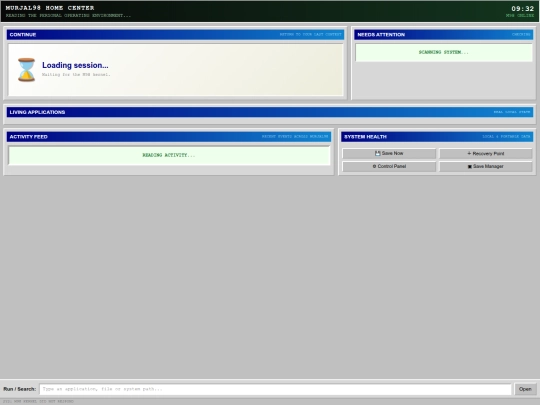Click the 'Run / Search:' label
Viewport: 540px width, 405px height.
click(x=20, y=389)
